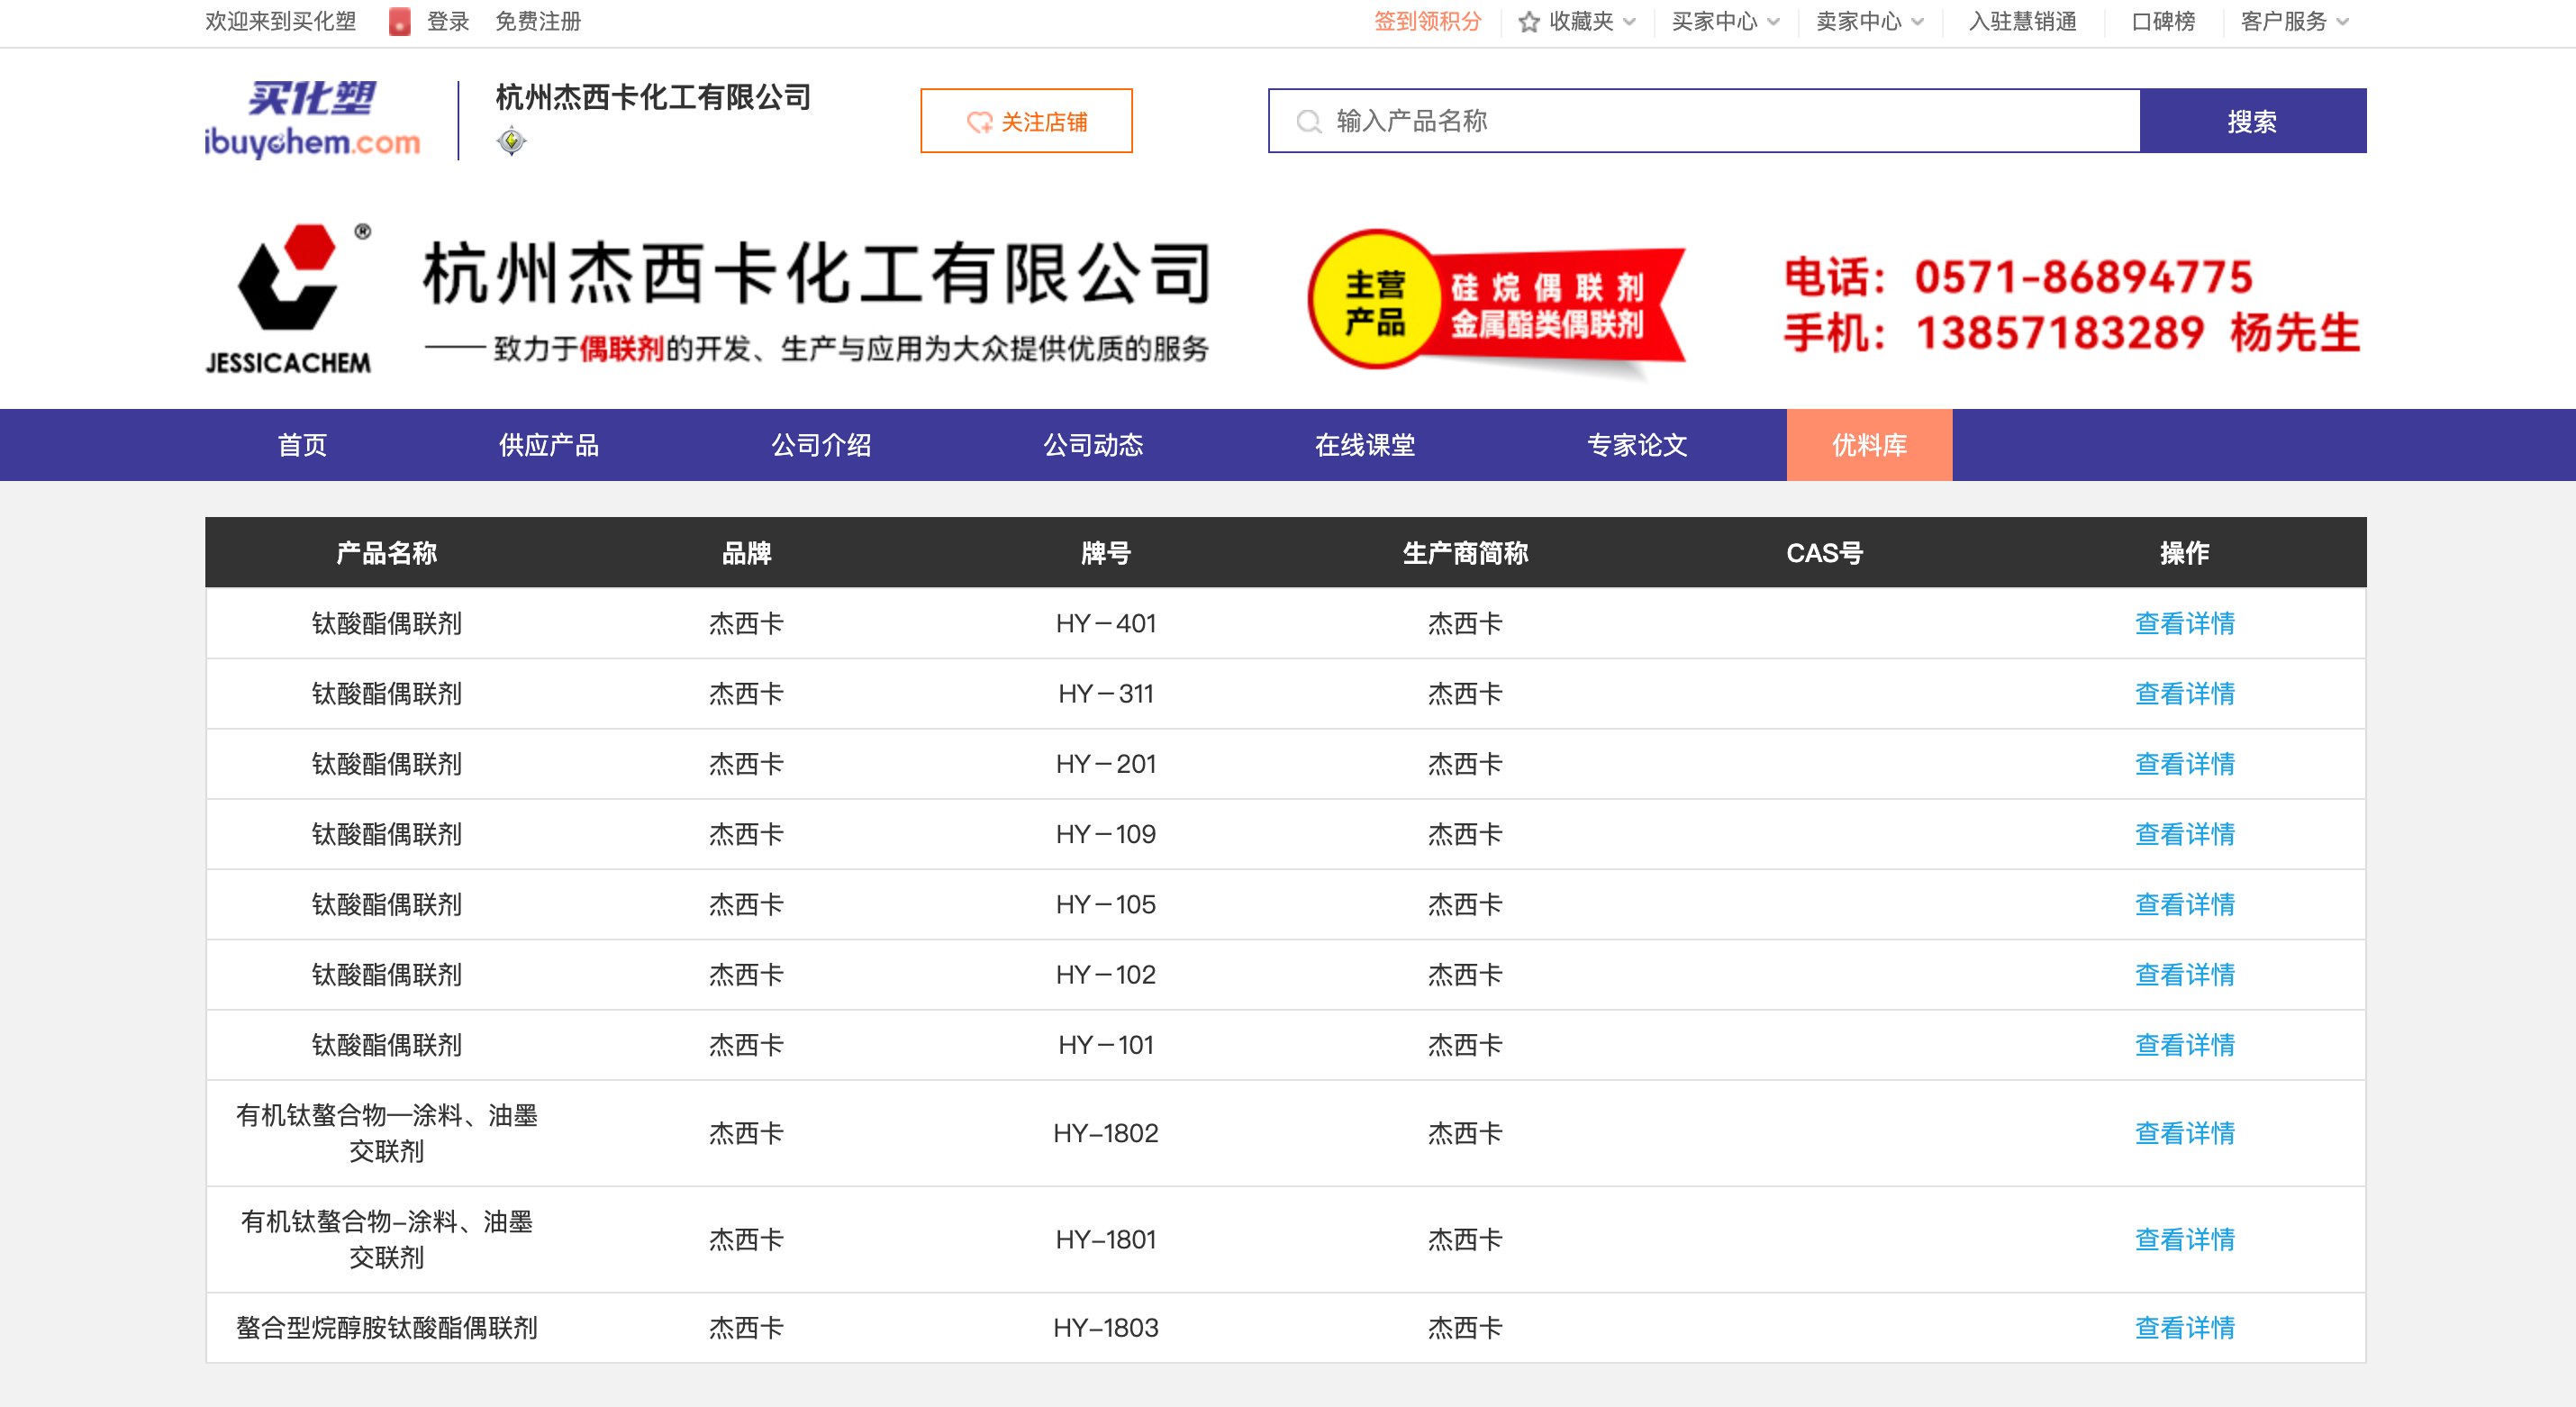This screenshot has height=1407, width=2576.
Task: Expand the 卖家中心 dropdown arrow
Action: pyautogui.click(x=1917, y=22)
